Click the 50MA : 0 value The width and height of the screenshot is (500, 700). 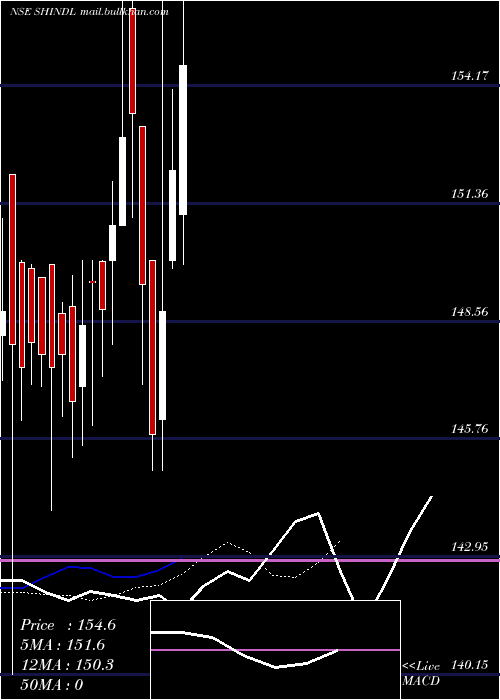(x=52, y=685)
